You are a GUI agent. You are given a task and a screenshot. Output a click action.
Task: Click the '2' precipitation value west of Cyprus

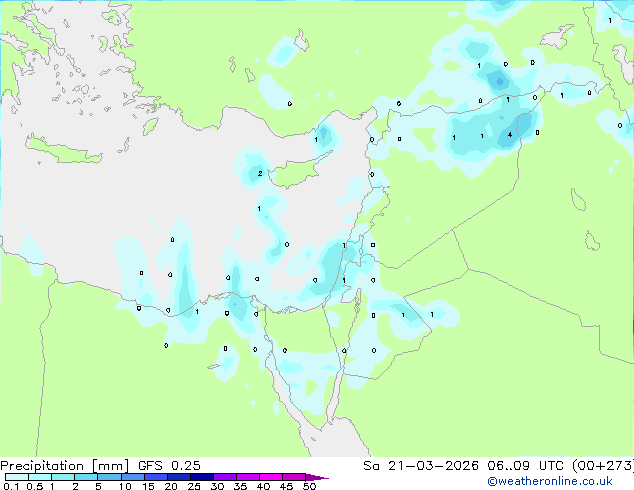(x=260, y=173)
